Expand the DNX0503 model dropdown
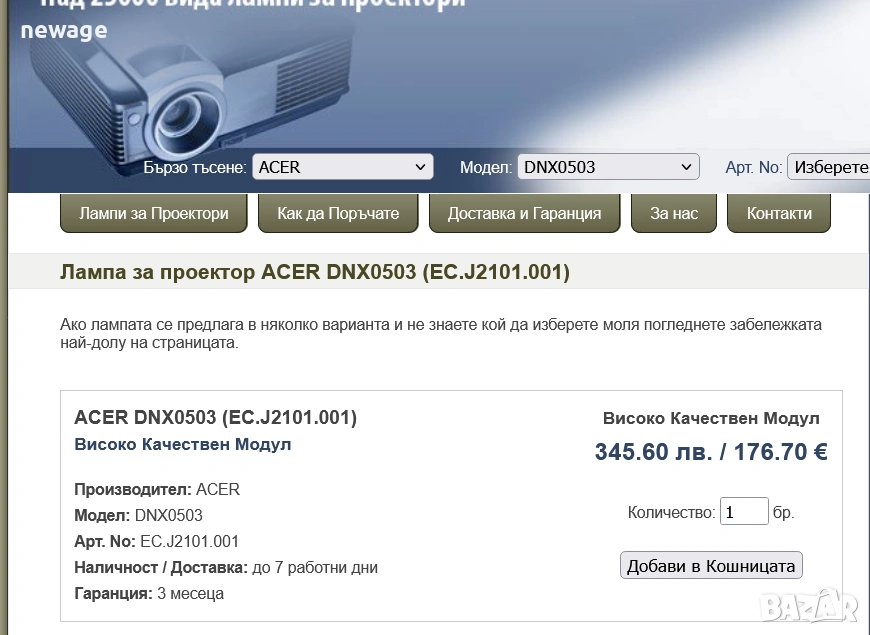 pos(608,167)
